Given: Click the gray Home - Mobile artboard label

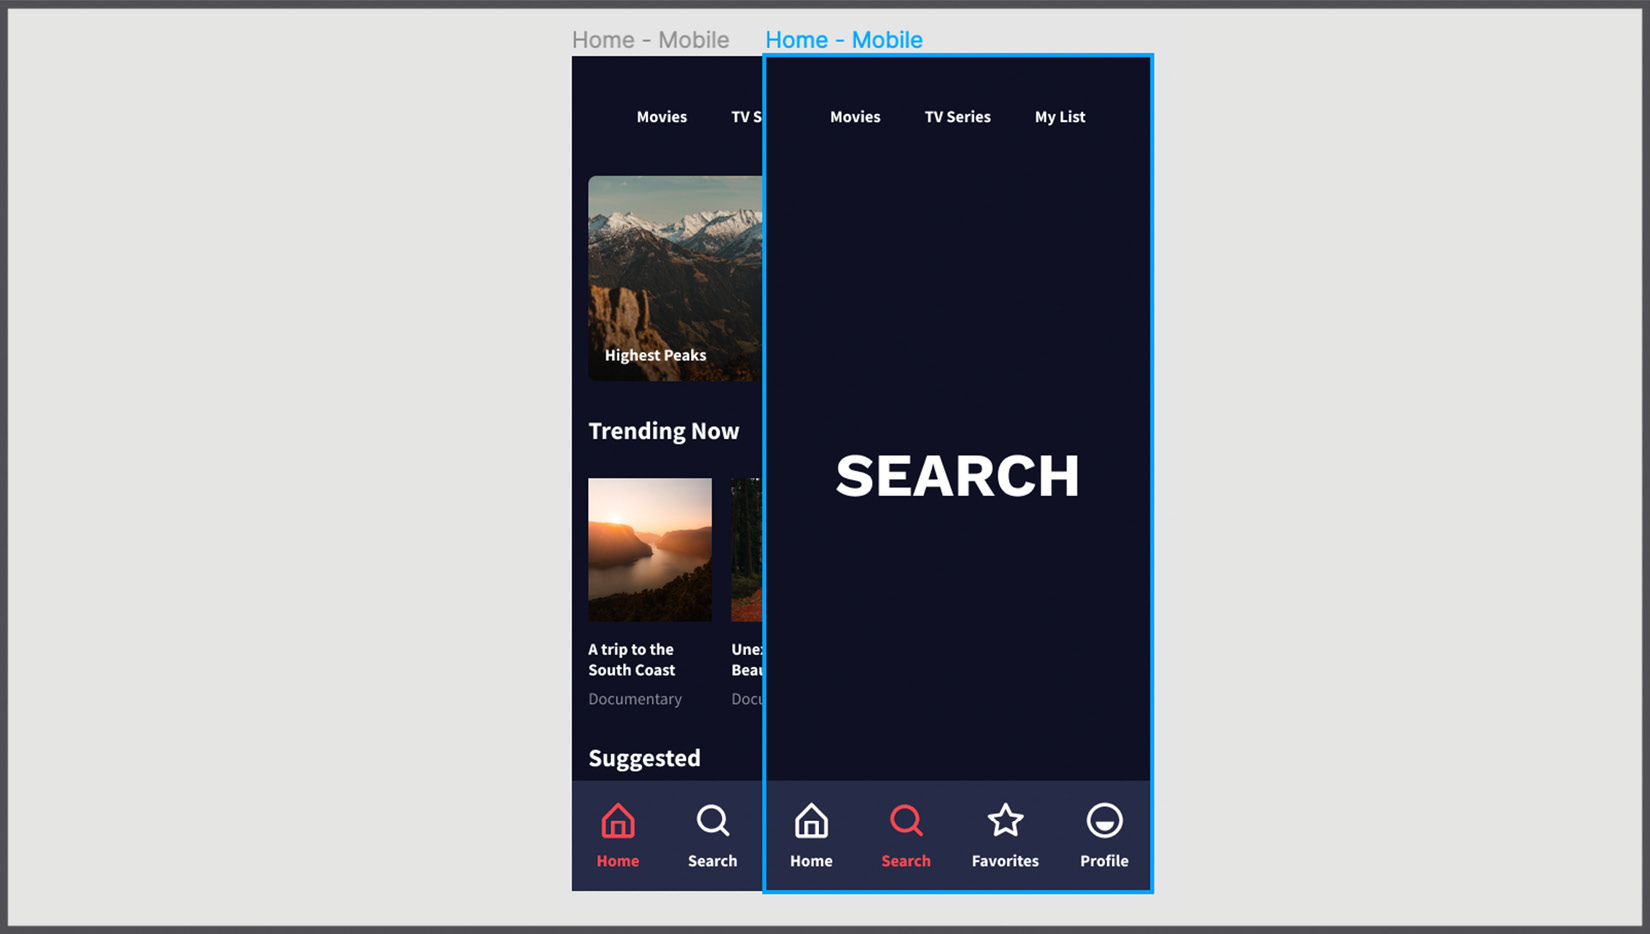Looking at the screenshot, I should pos(650,40).
